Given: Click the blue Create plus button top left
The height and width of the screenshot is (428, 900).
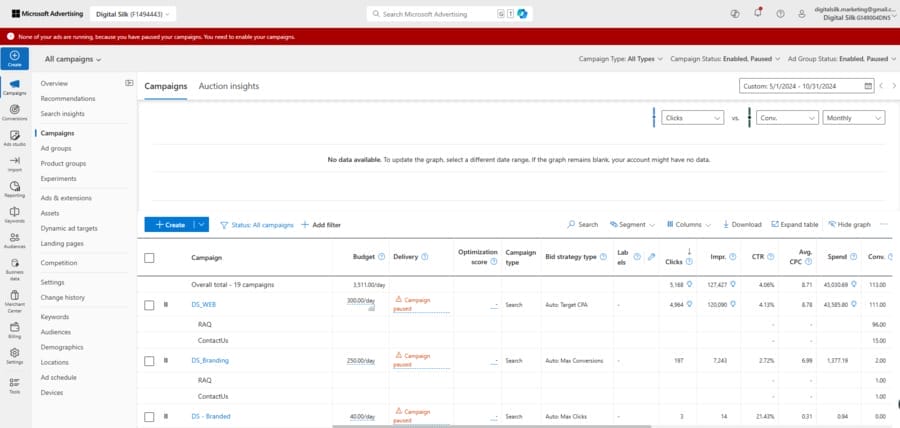Looking at the screenshot, I should [x=14, y=58].
